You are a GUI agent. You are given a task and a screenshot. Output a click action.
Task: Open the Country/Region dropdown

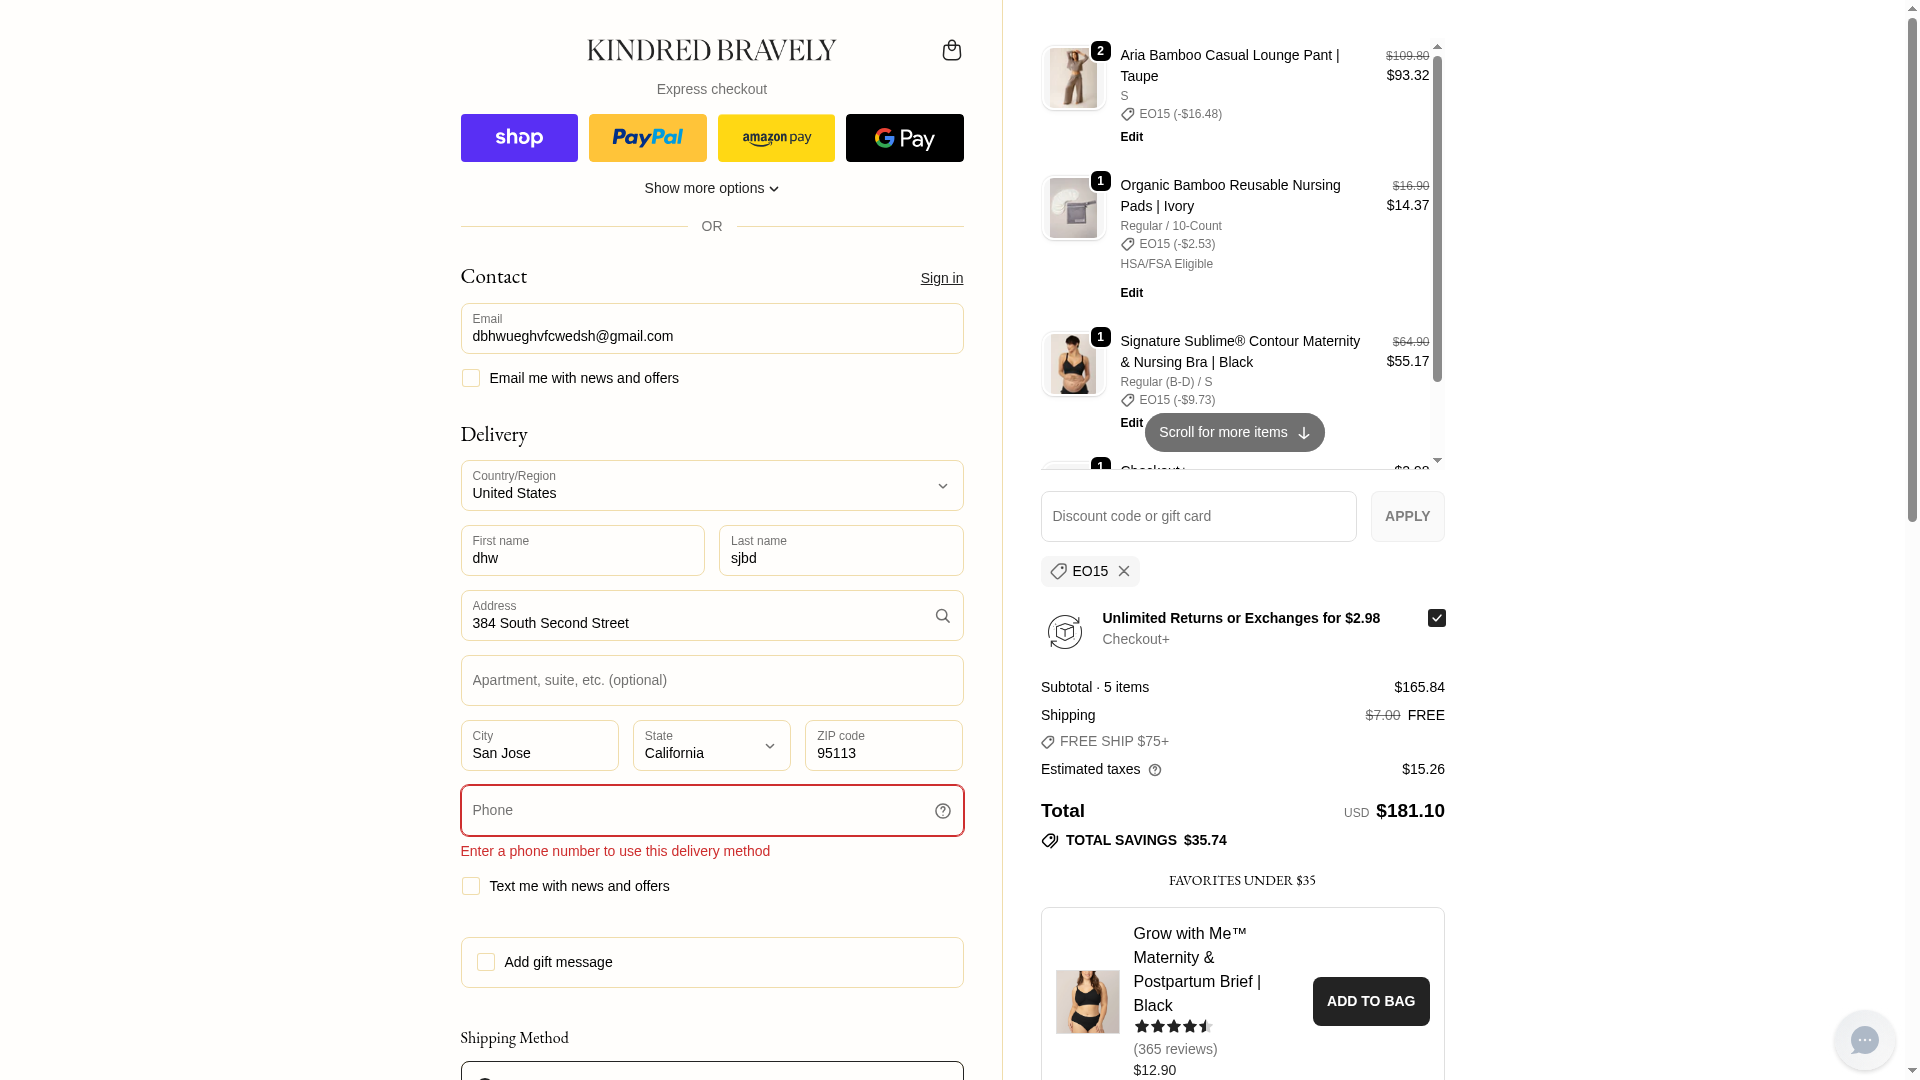(x=711, y=486)
